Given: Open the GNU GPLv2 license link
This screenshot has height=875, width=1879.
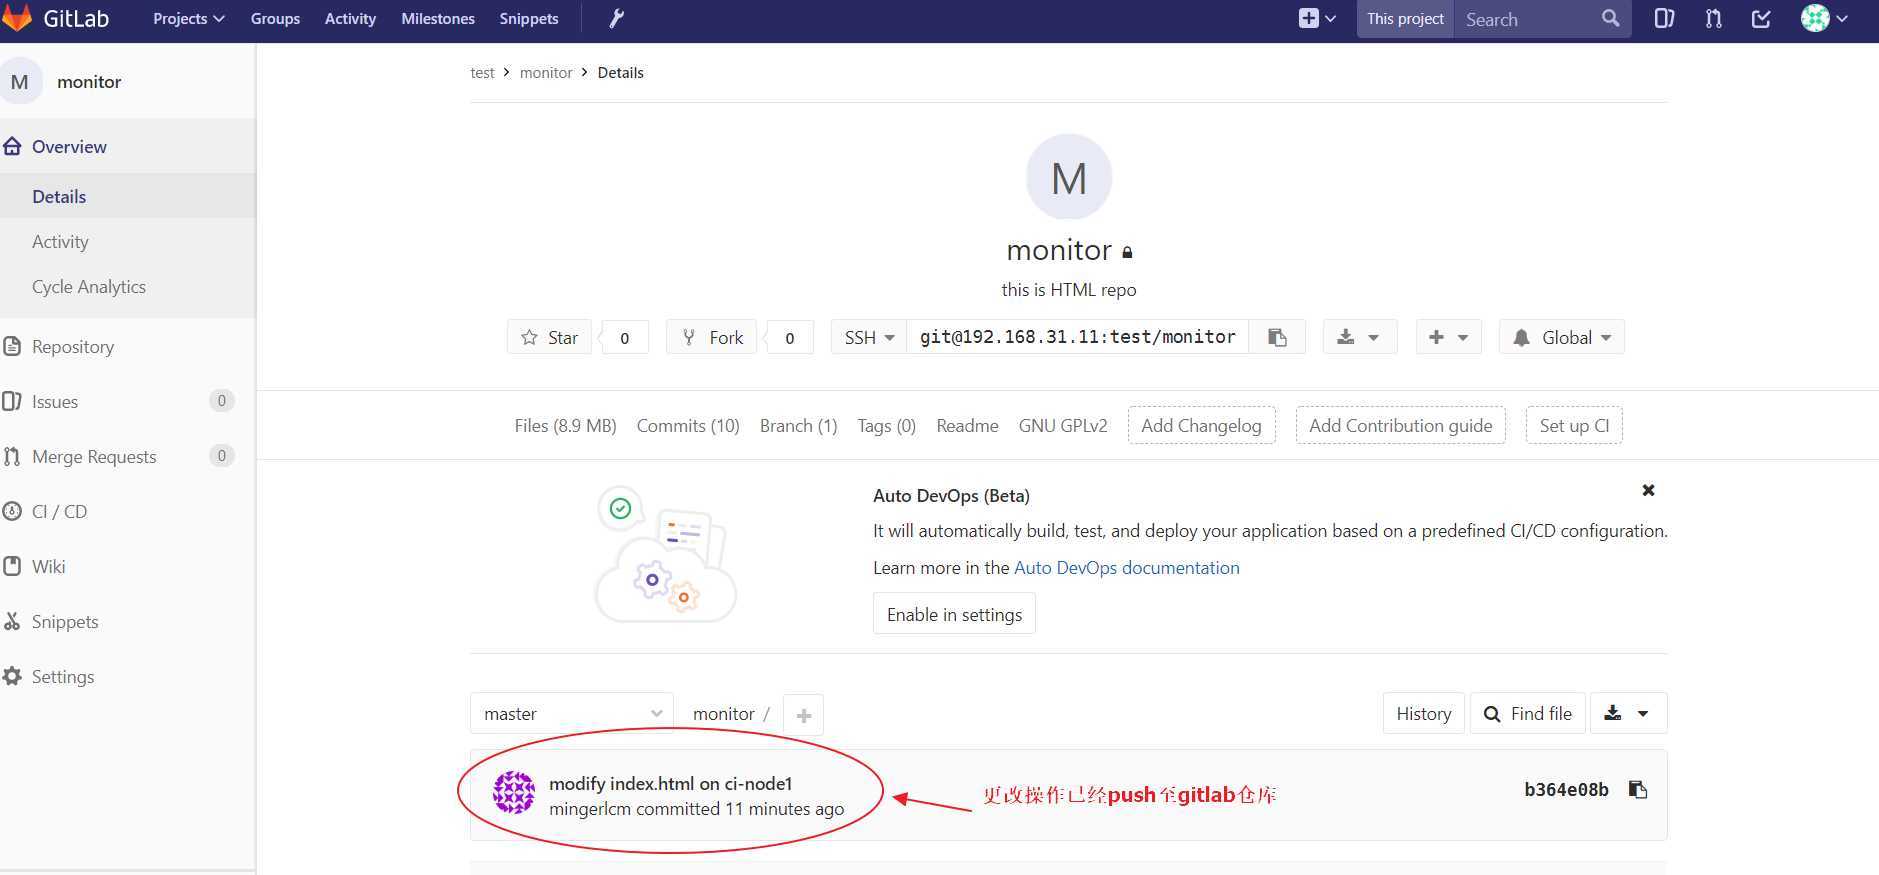Looking at the screenshot, I should pyautogui.click(x=1063, y=425).
